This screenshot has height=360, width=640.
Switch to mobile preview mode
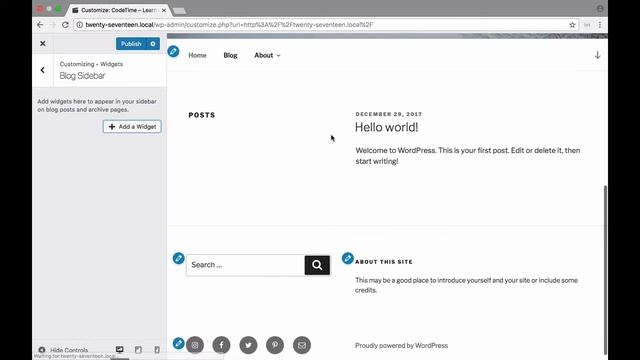coord(157,349)
